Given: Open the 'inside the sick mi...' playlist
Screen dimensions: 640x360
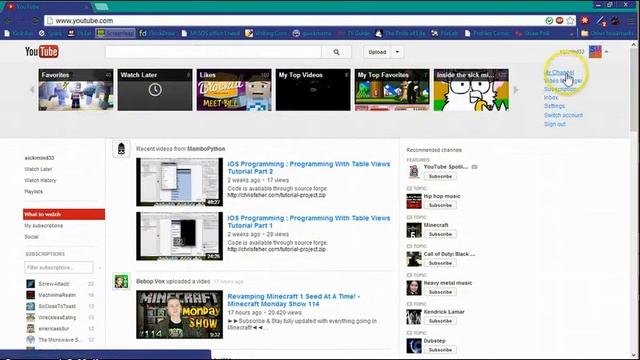Looking at the screenshot, I should [x=471, y=90].
